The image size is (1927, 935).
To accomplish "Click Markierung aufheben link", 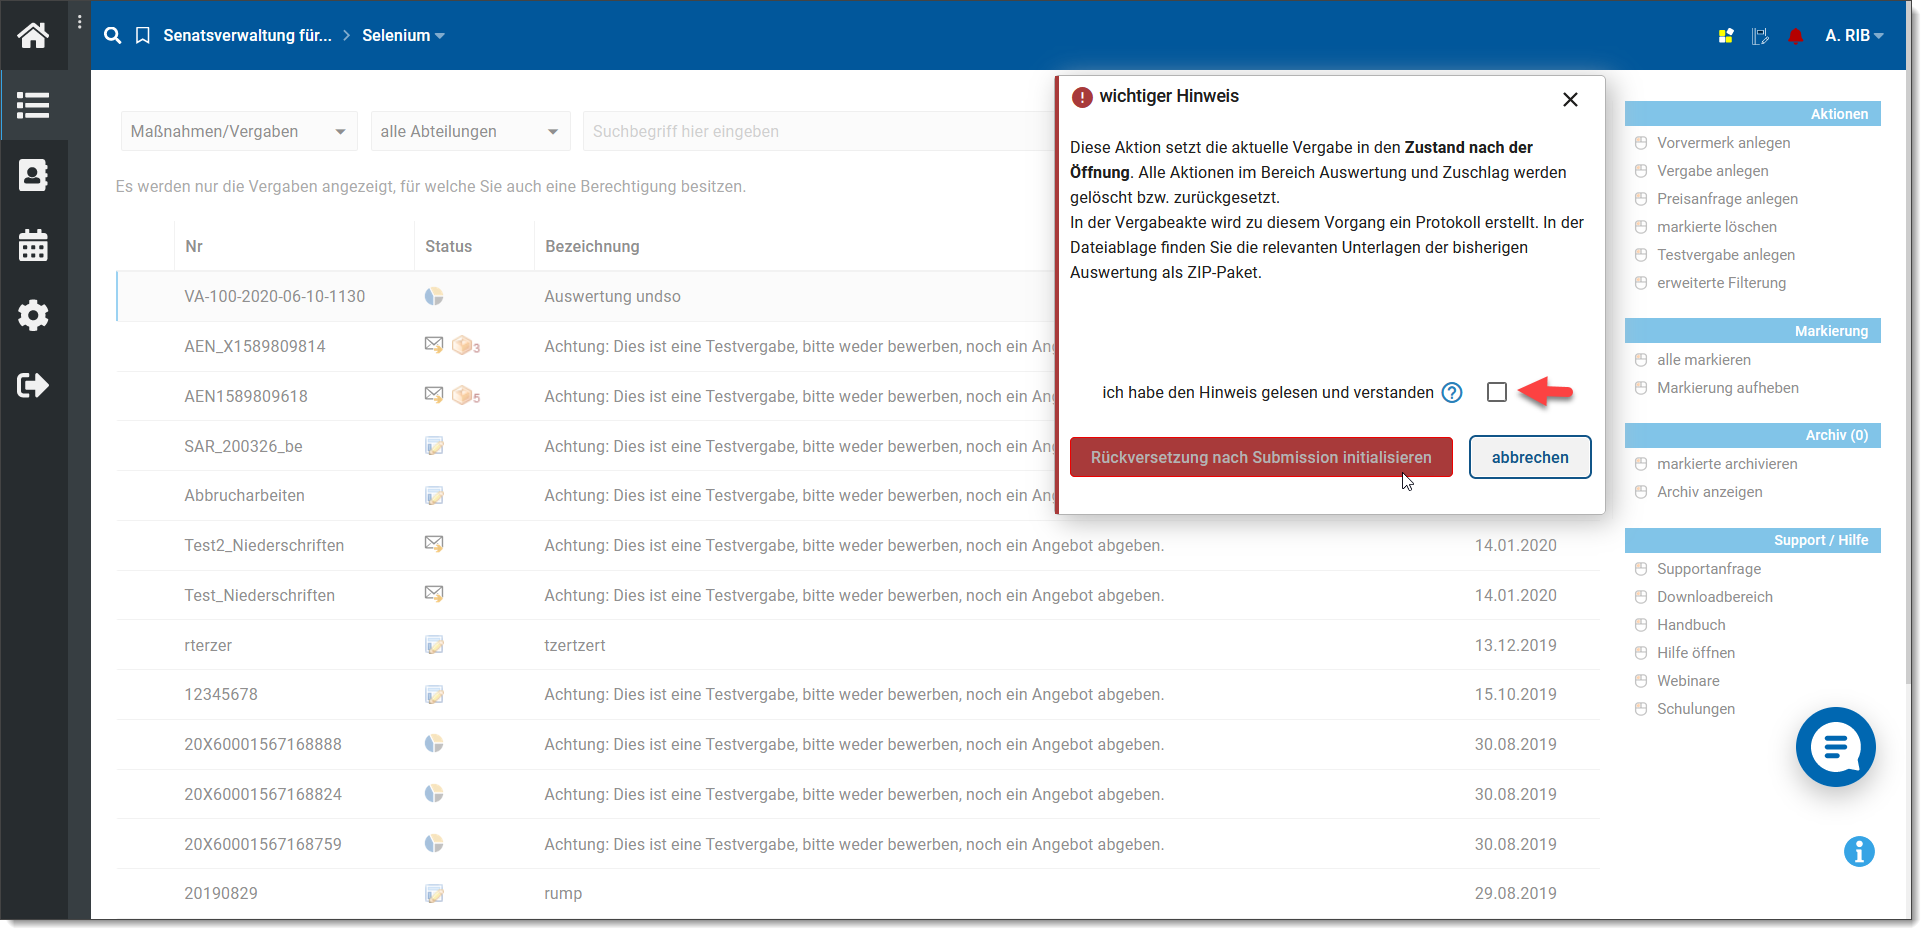I will [x=1727, y=388].
